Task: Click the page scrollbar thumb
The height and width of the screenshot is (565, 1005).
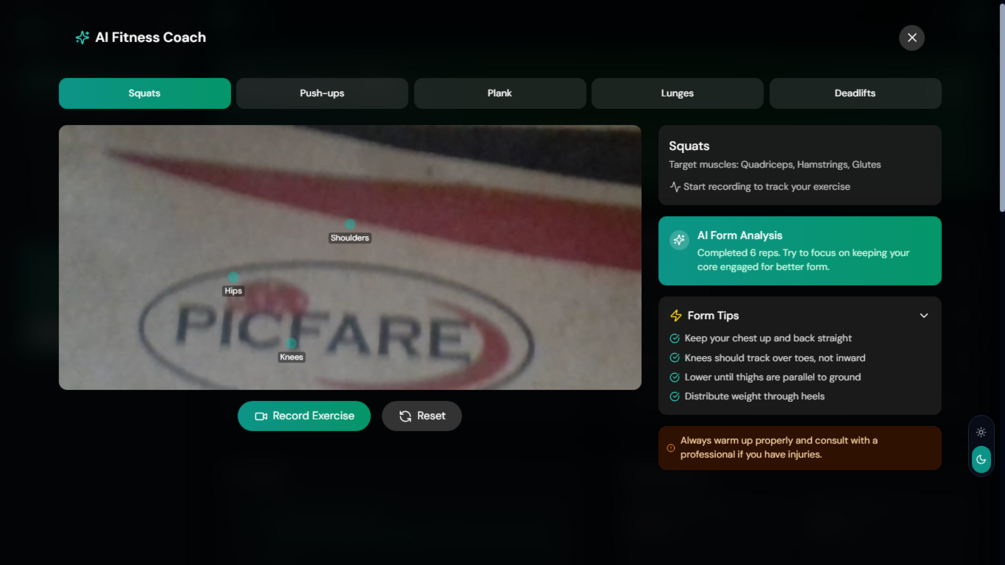Action: (x=1002, y=106)
